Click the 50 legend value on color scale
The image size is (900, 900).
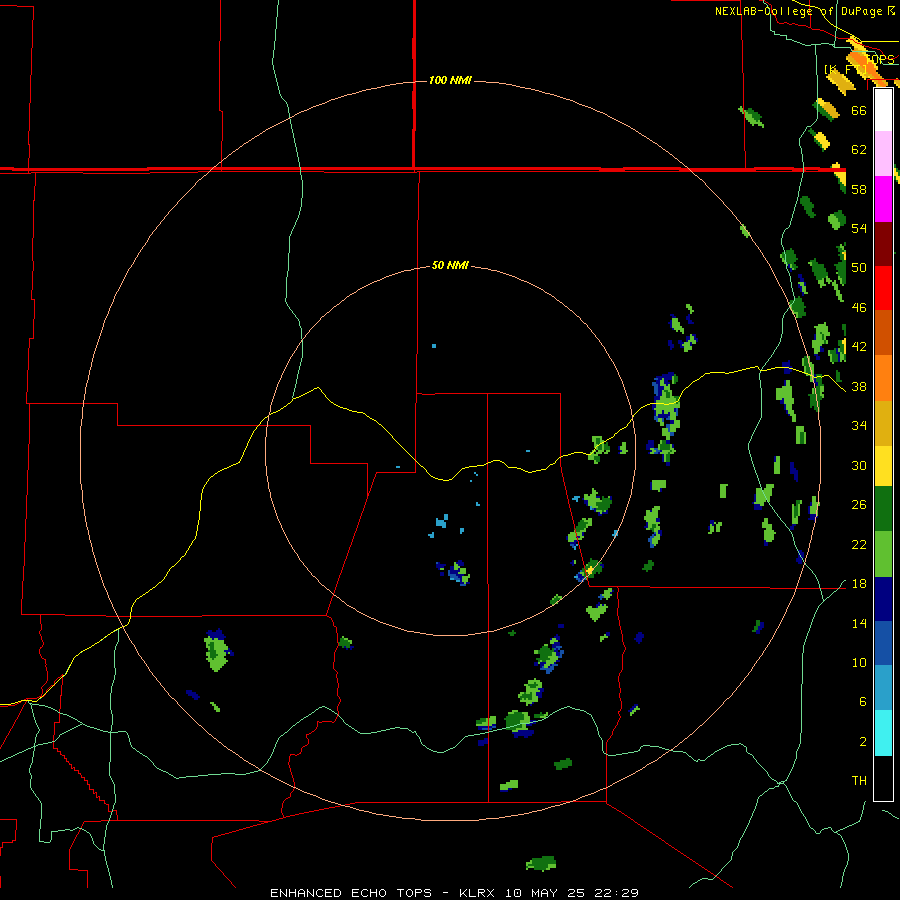[x=859, y=268]
